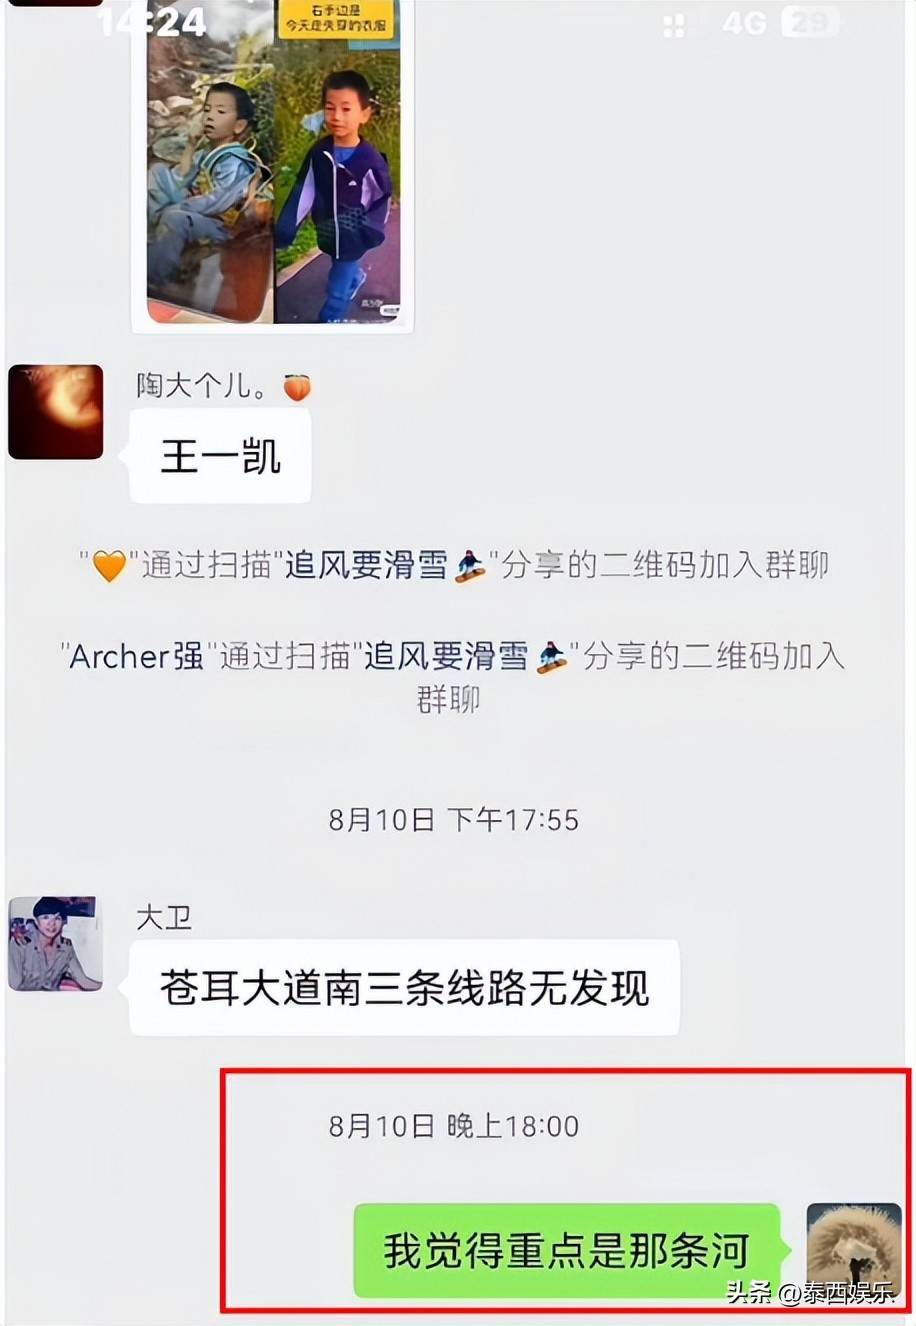Viewport: 916px width, 1326px height.
Task: Open Archer强 profile link
Action: point(136,657)
